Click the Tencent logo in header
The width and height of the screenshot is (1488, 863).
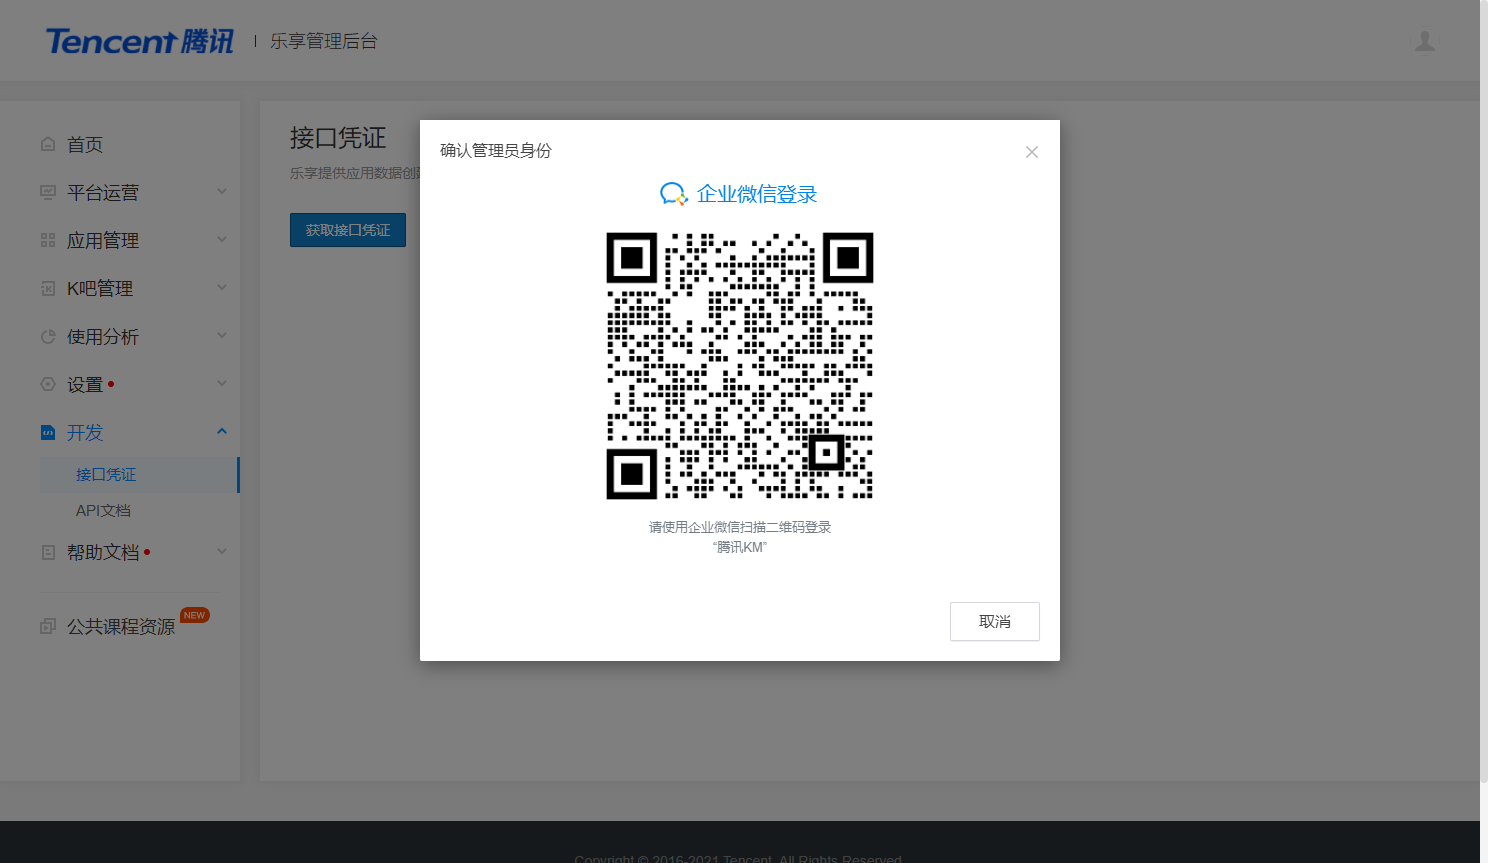[140, 41]
